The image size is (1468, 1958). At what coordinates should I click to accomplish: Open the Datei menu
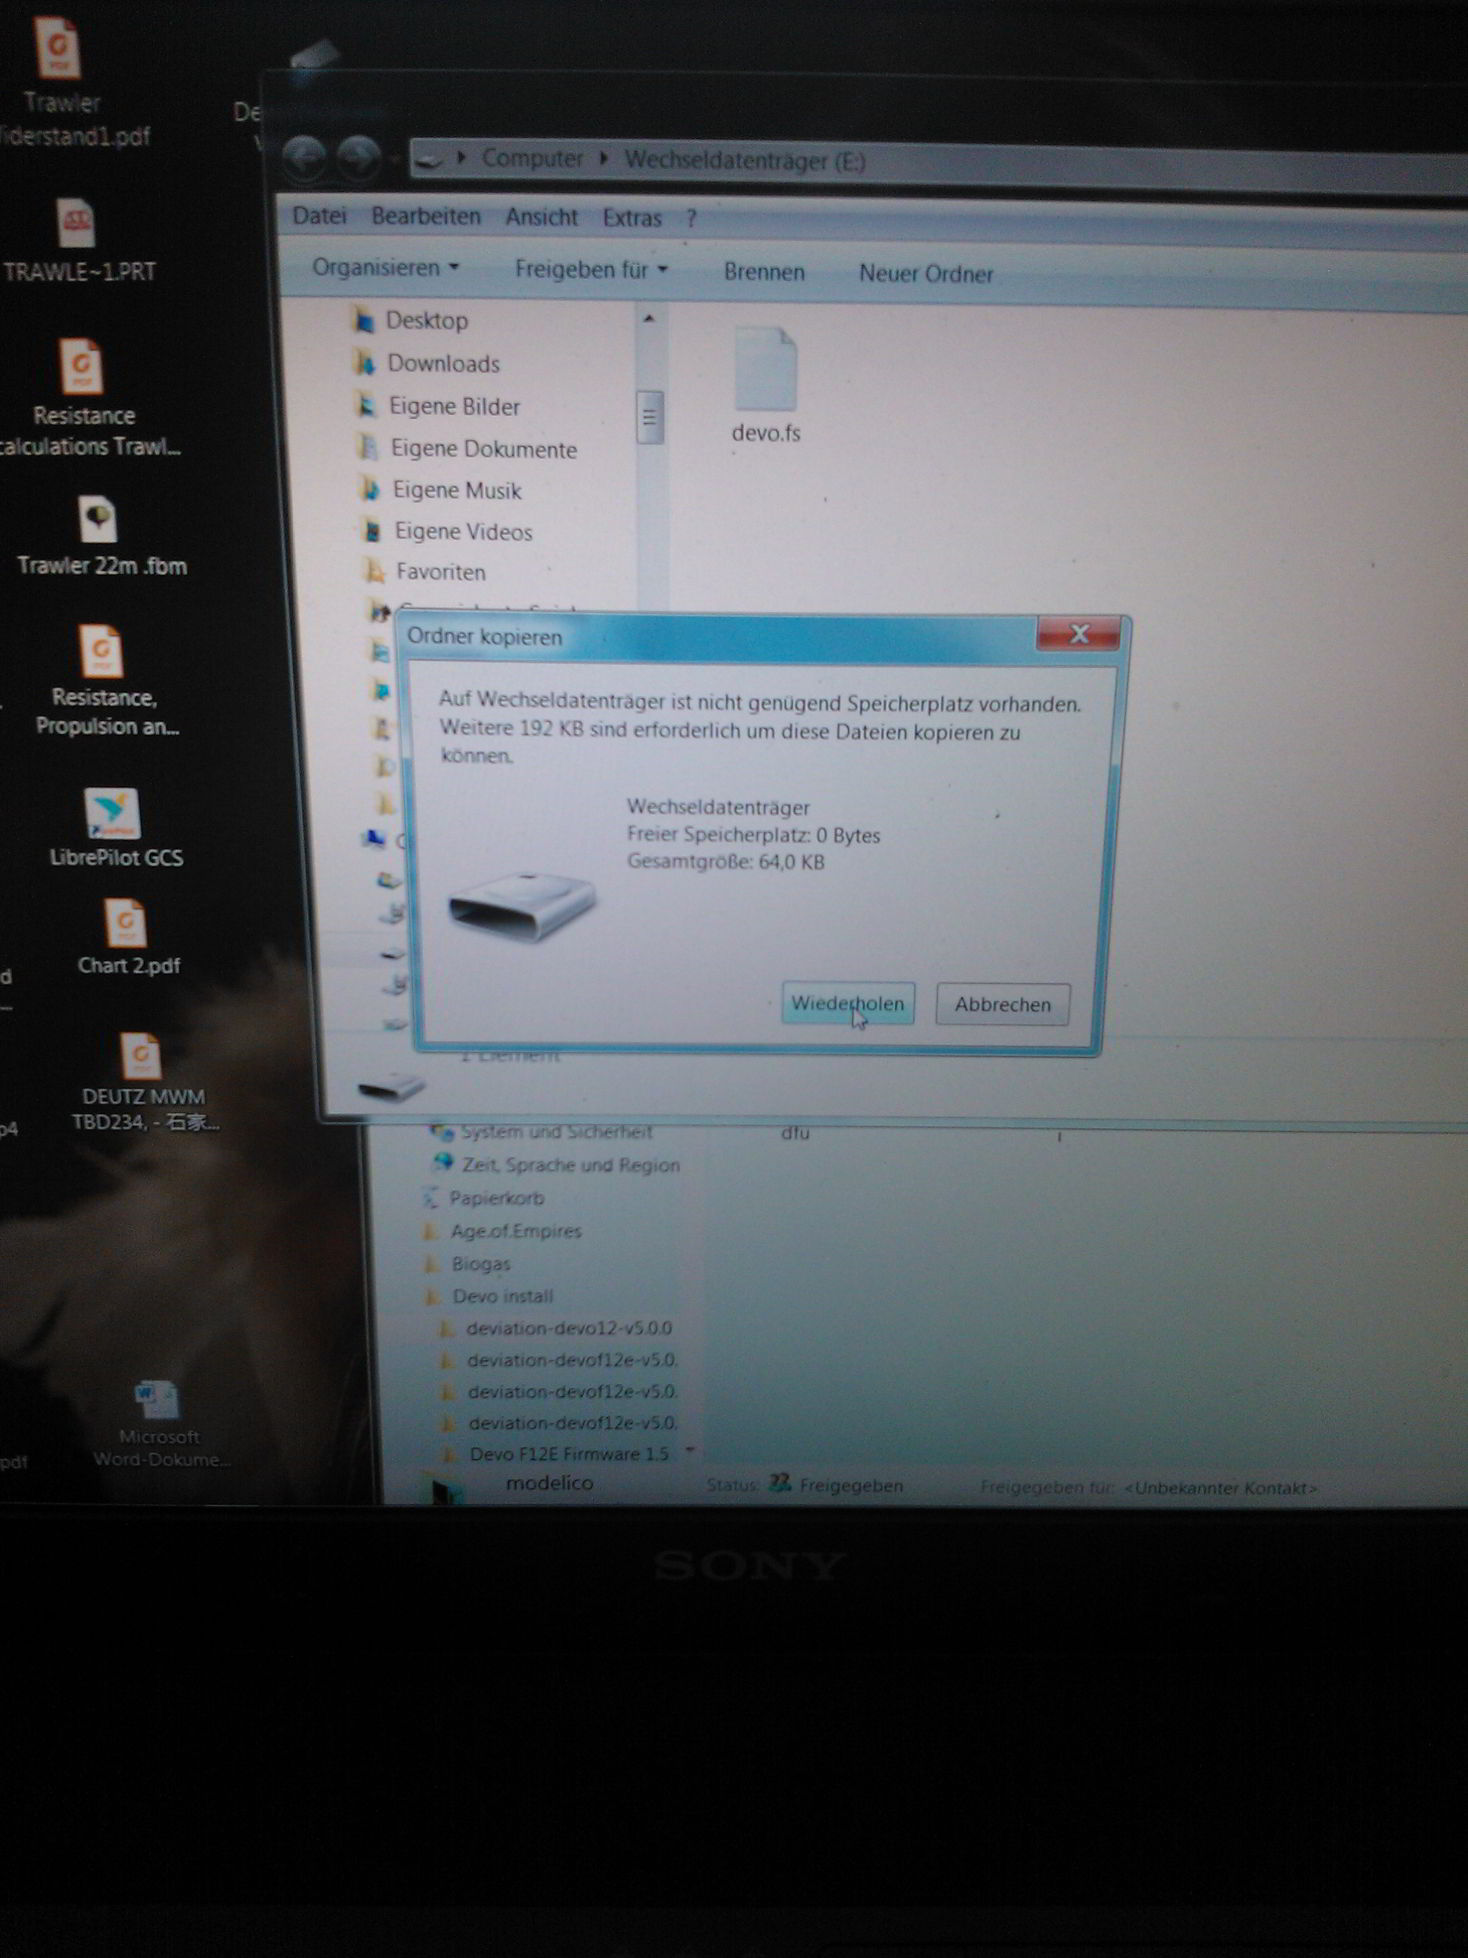pyautogui.click(x=319, y=216)
